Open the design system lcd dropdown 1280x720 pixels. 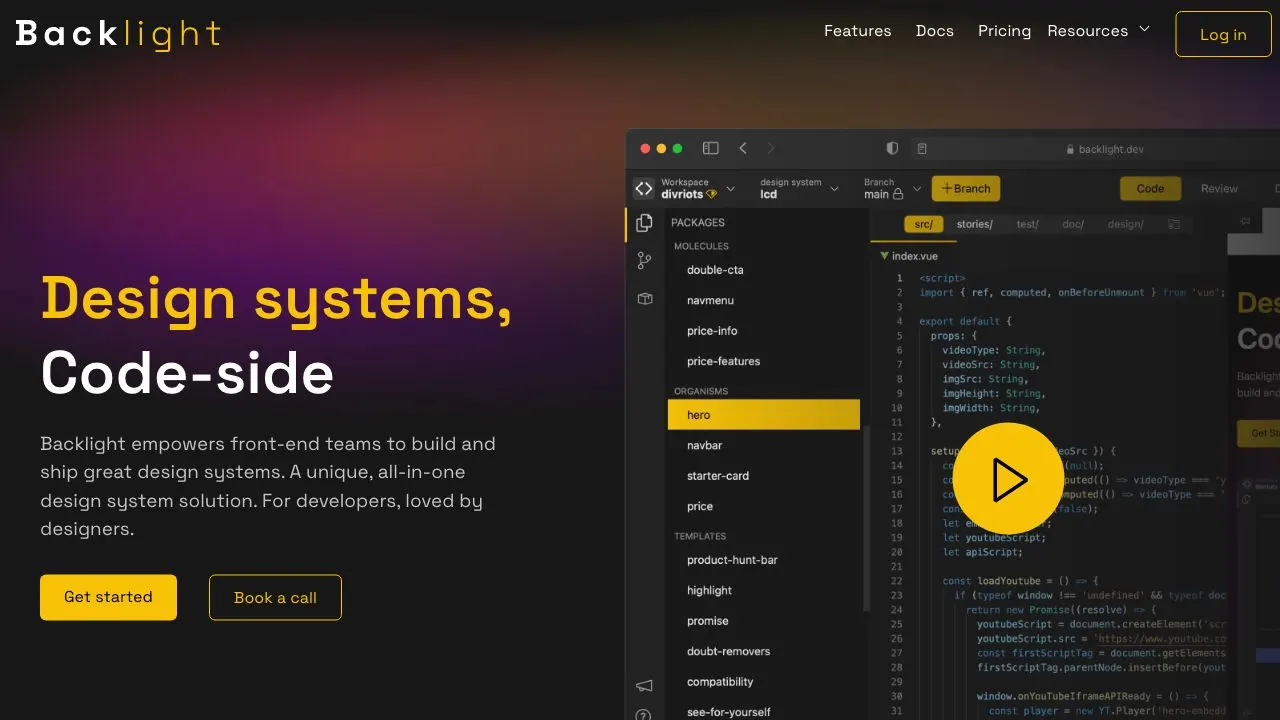coord(799,188)
